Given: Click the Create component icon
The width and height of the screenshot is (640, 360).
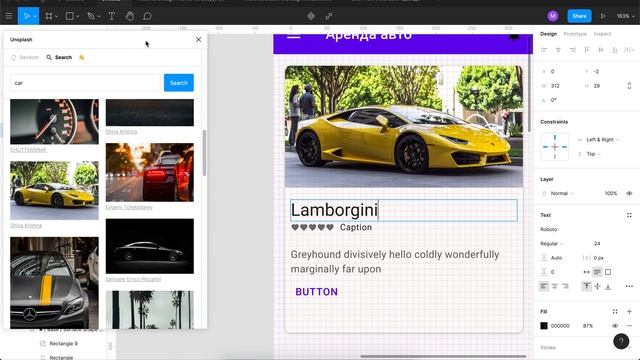Looking at the screenshot, I should 311,16.
